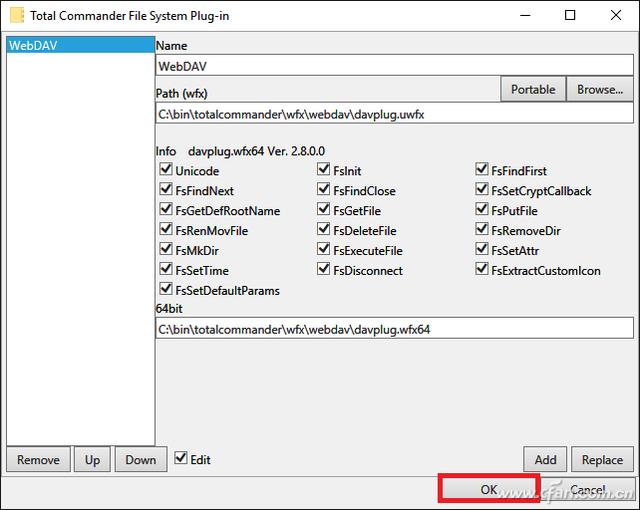Toggle FsGetDefRootName checkbox
Image resolution: width=640 pixels, height=510 pixels.
(x=166, y=209)
